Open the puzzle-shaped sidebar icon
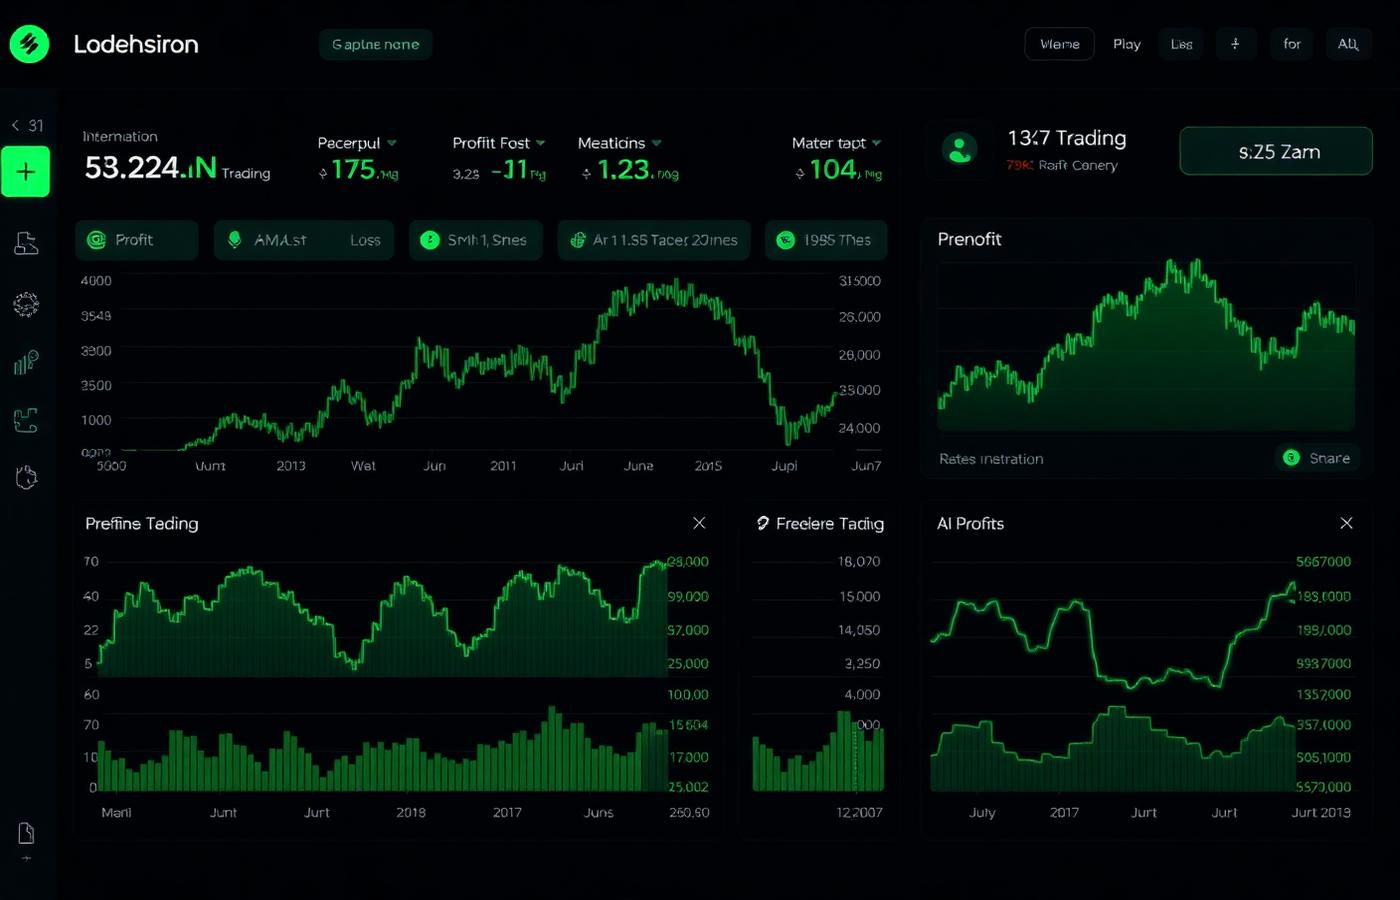The image size is (1400, 900). [x=26, y=421]
